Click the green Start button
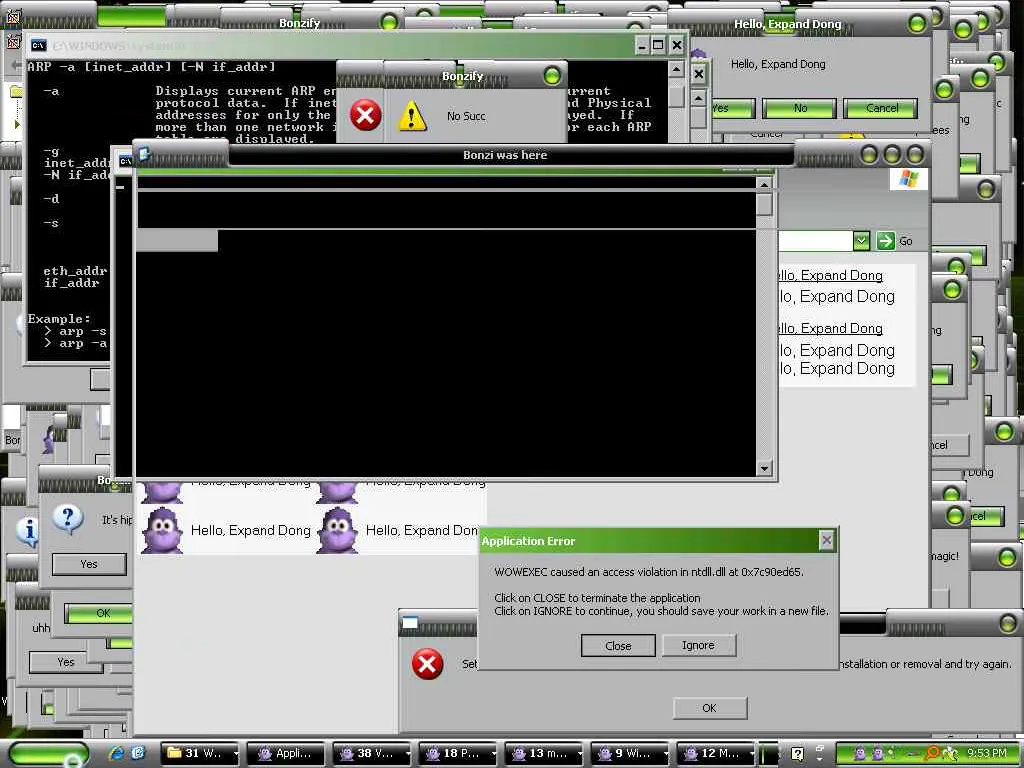 (49, 754)
